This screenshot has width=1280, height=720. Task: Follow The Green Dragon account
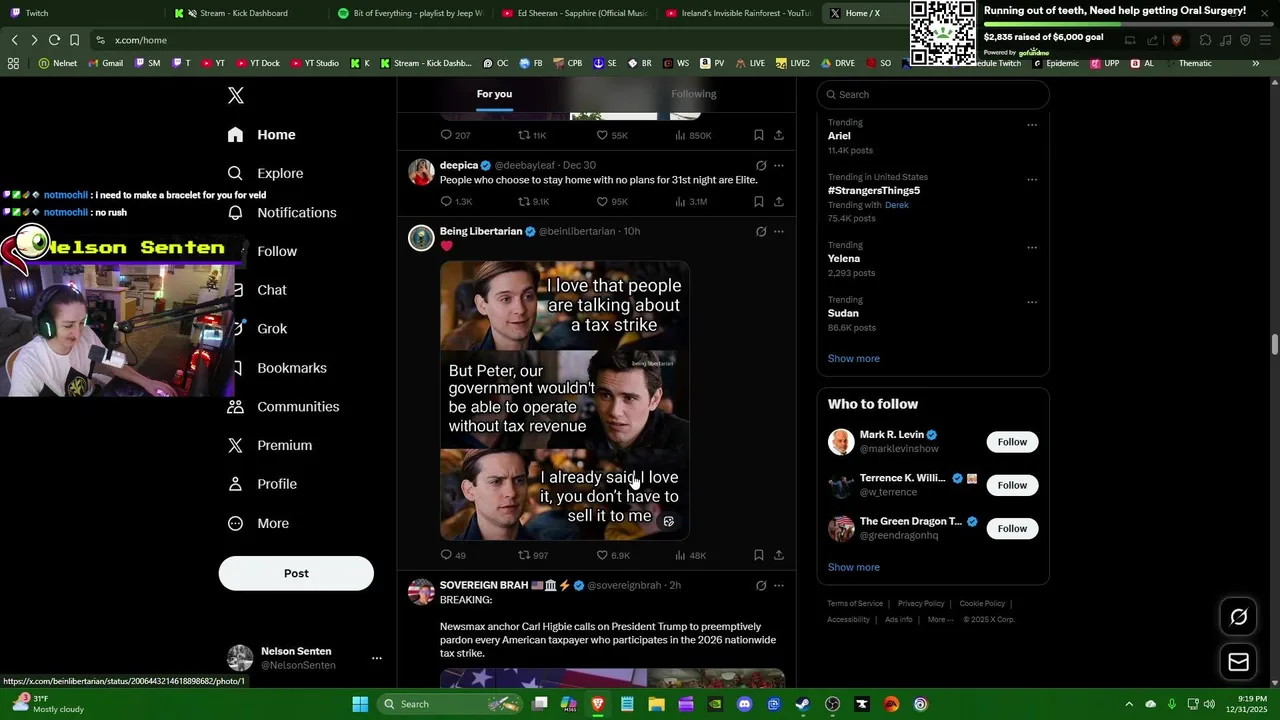pyautogui.click(x=1012, y=528)
